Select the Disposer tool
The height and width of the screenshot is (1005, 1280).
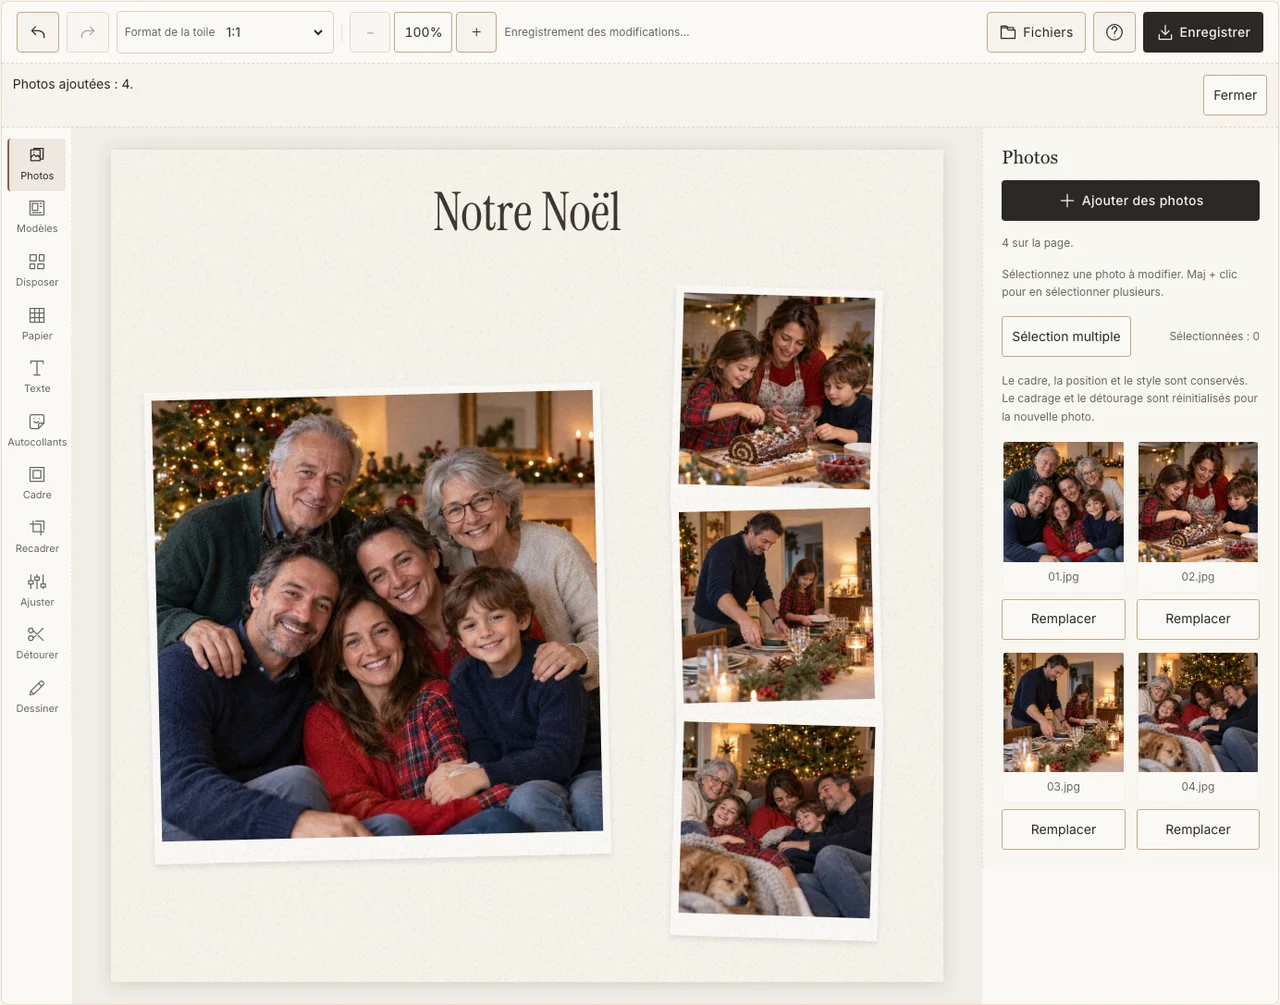(37, 271)
